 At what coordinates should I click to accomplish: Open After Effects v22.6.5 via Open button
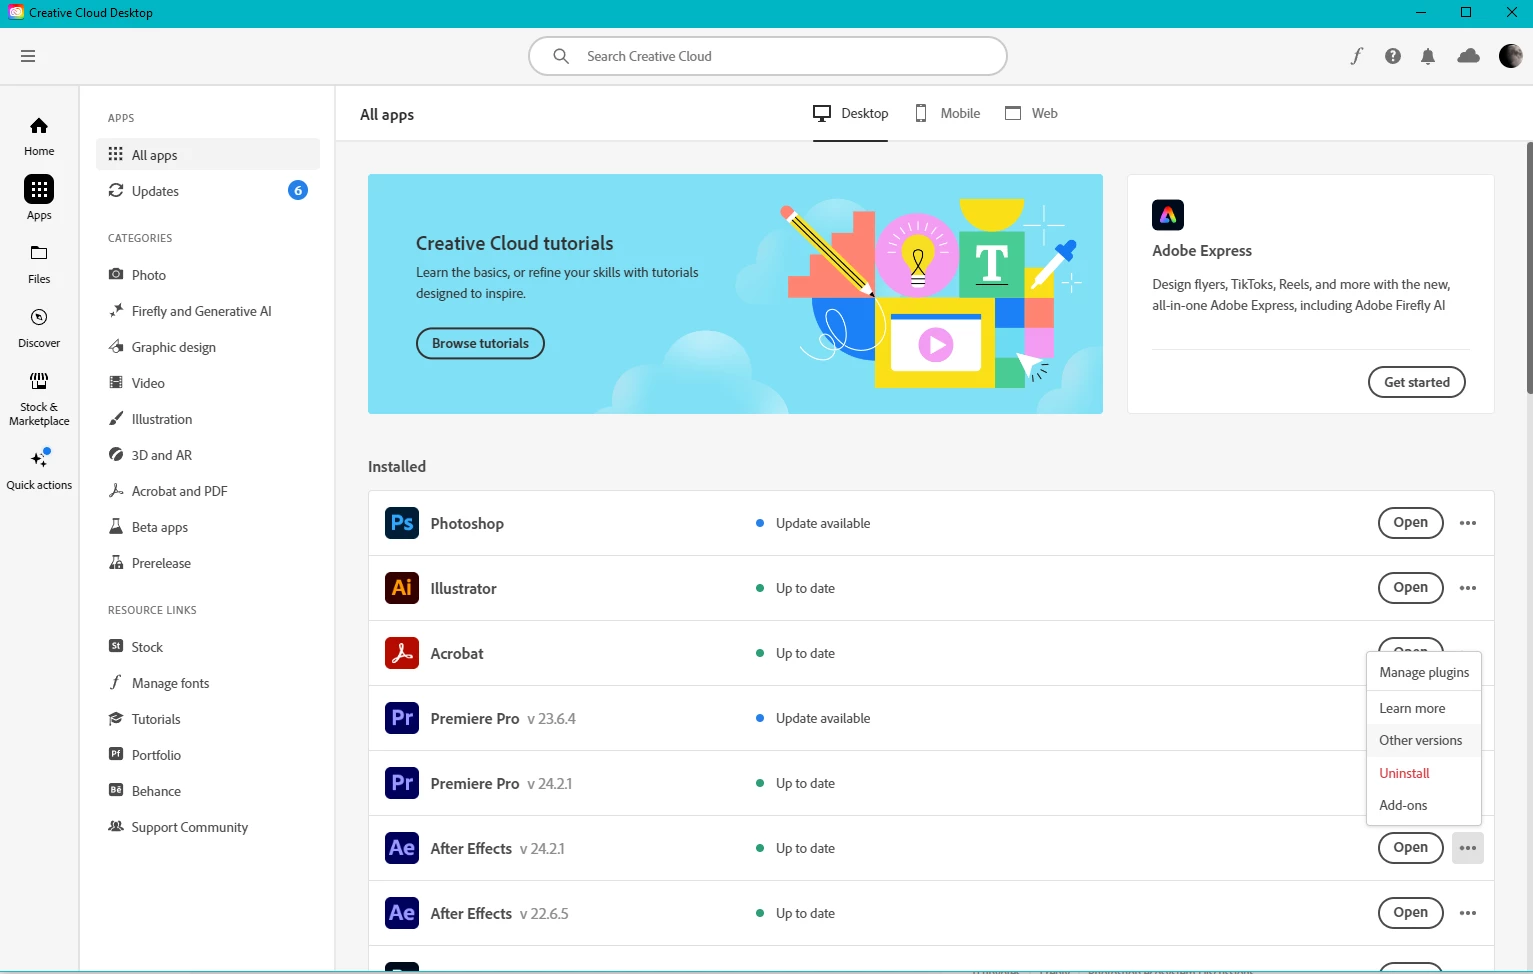[1410, 913]
